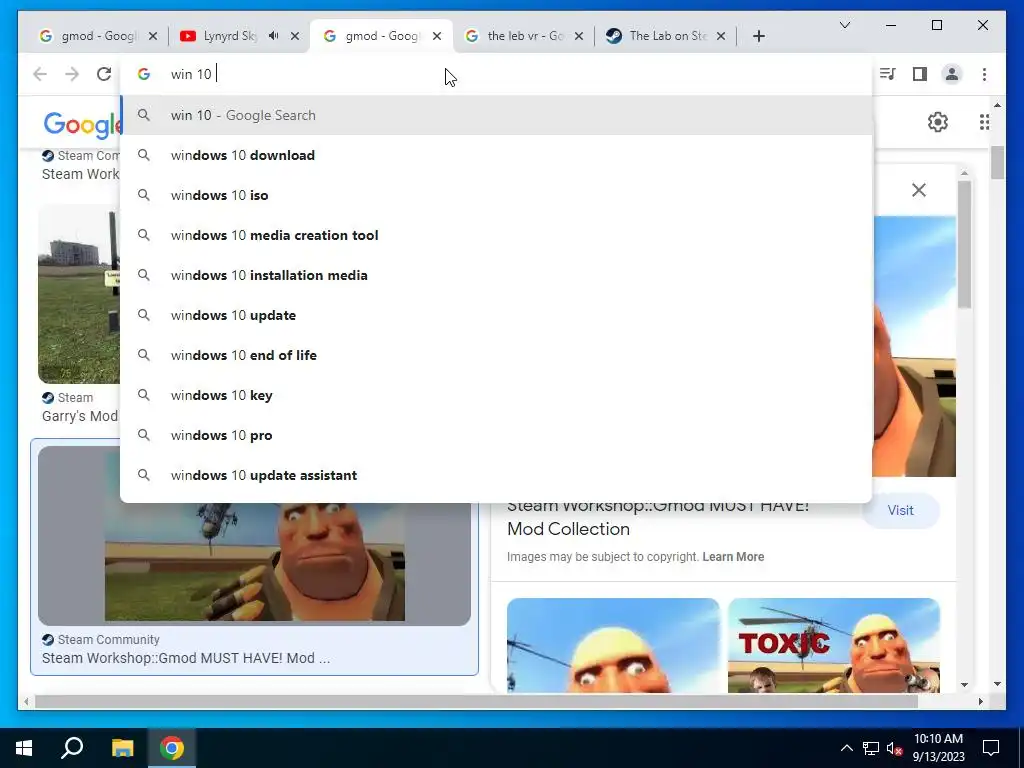Click the preview panel scrollbar thumb
Screen dimensions: 1024x768
pos(965,243)
